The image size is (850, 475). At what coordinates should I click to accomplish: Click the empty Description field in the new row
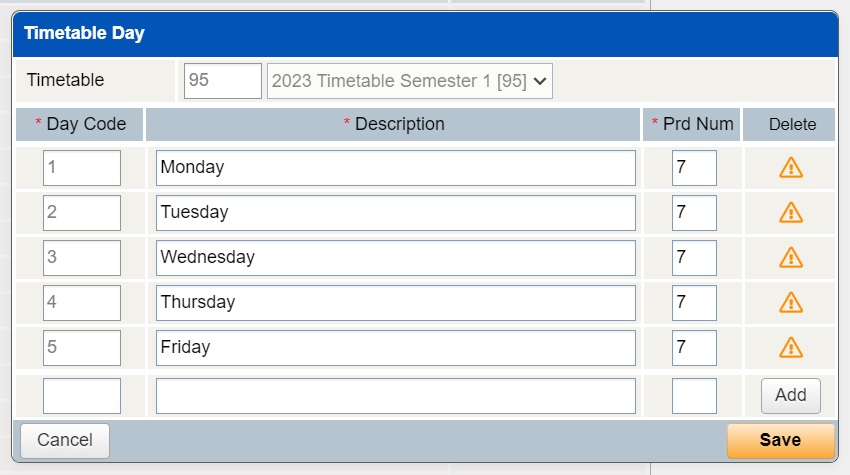(395, 396)
